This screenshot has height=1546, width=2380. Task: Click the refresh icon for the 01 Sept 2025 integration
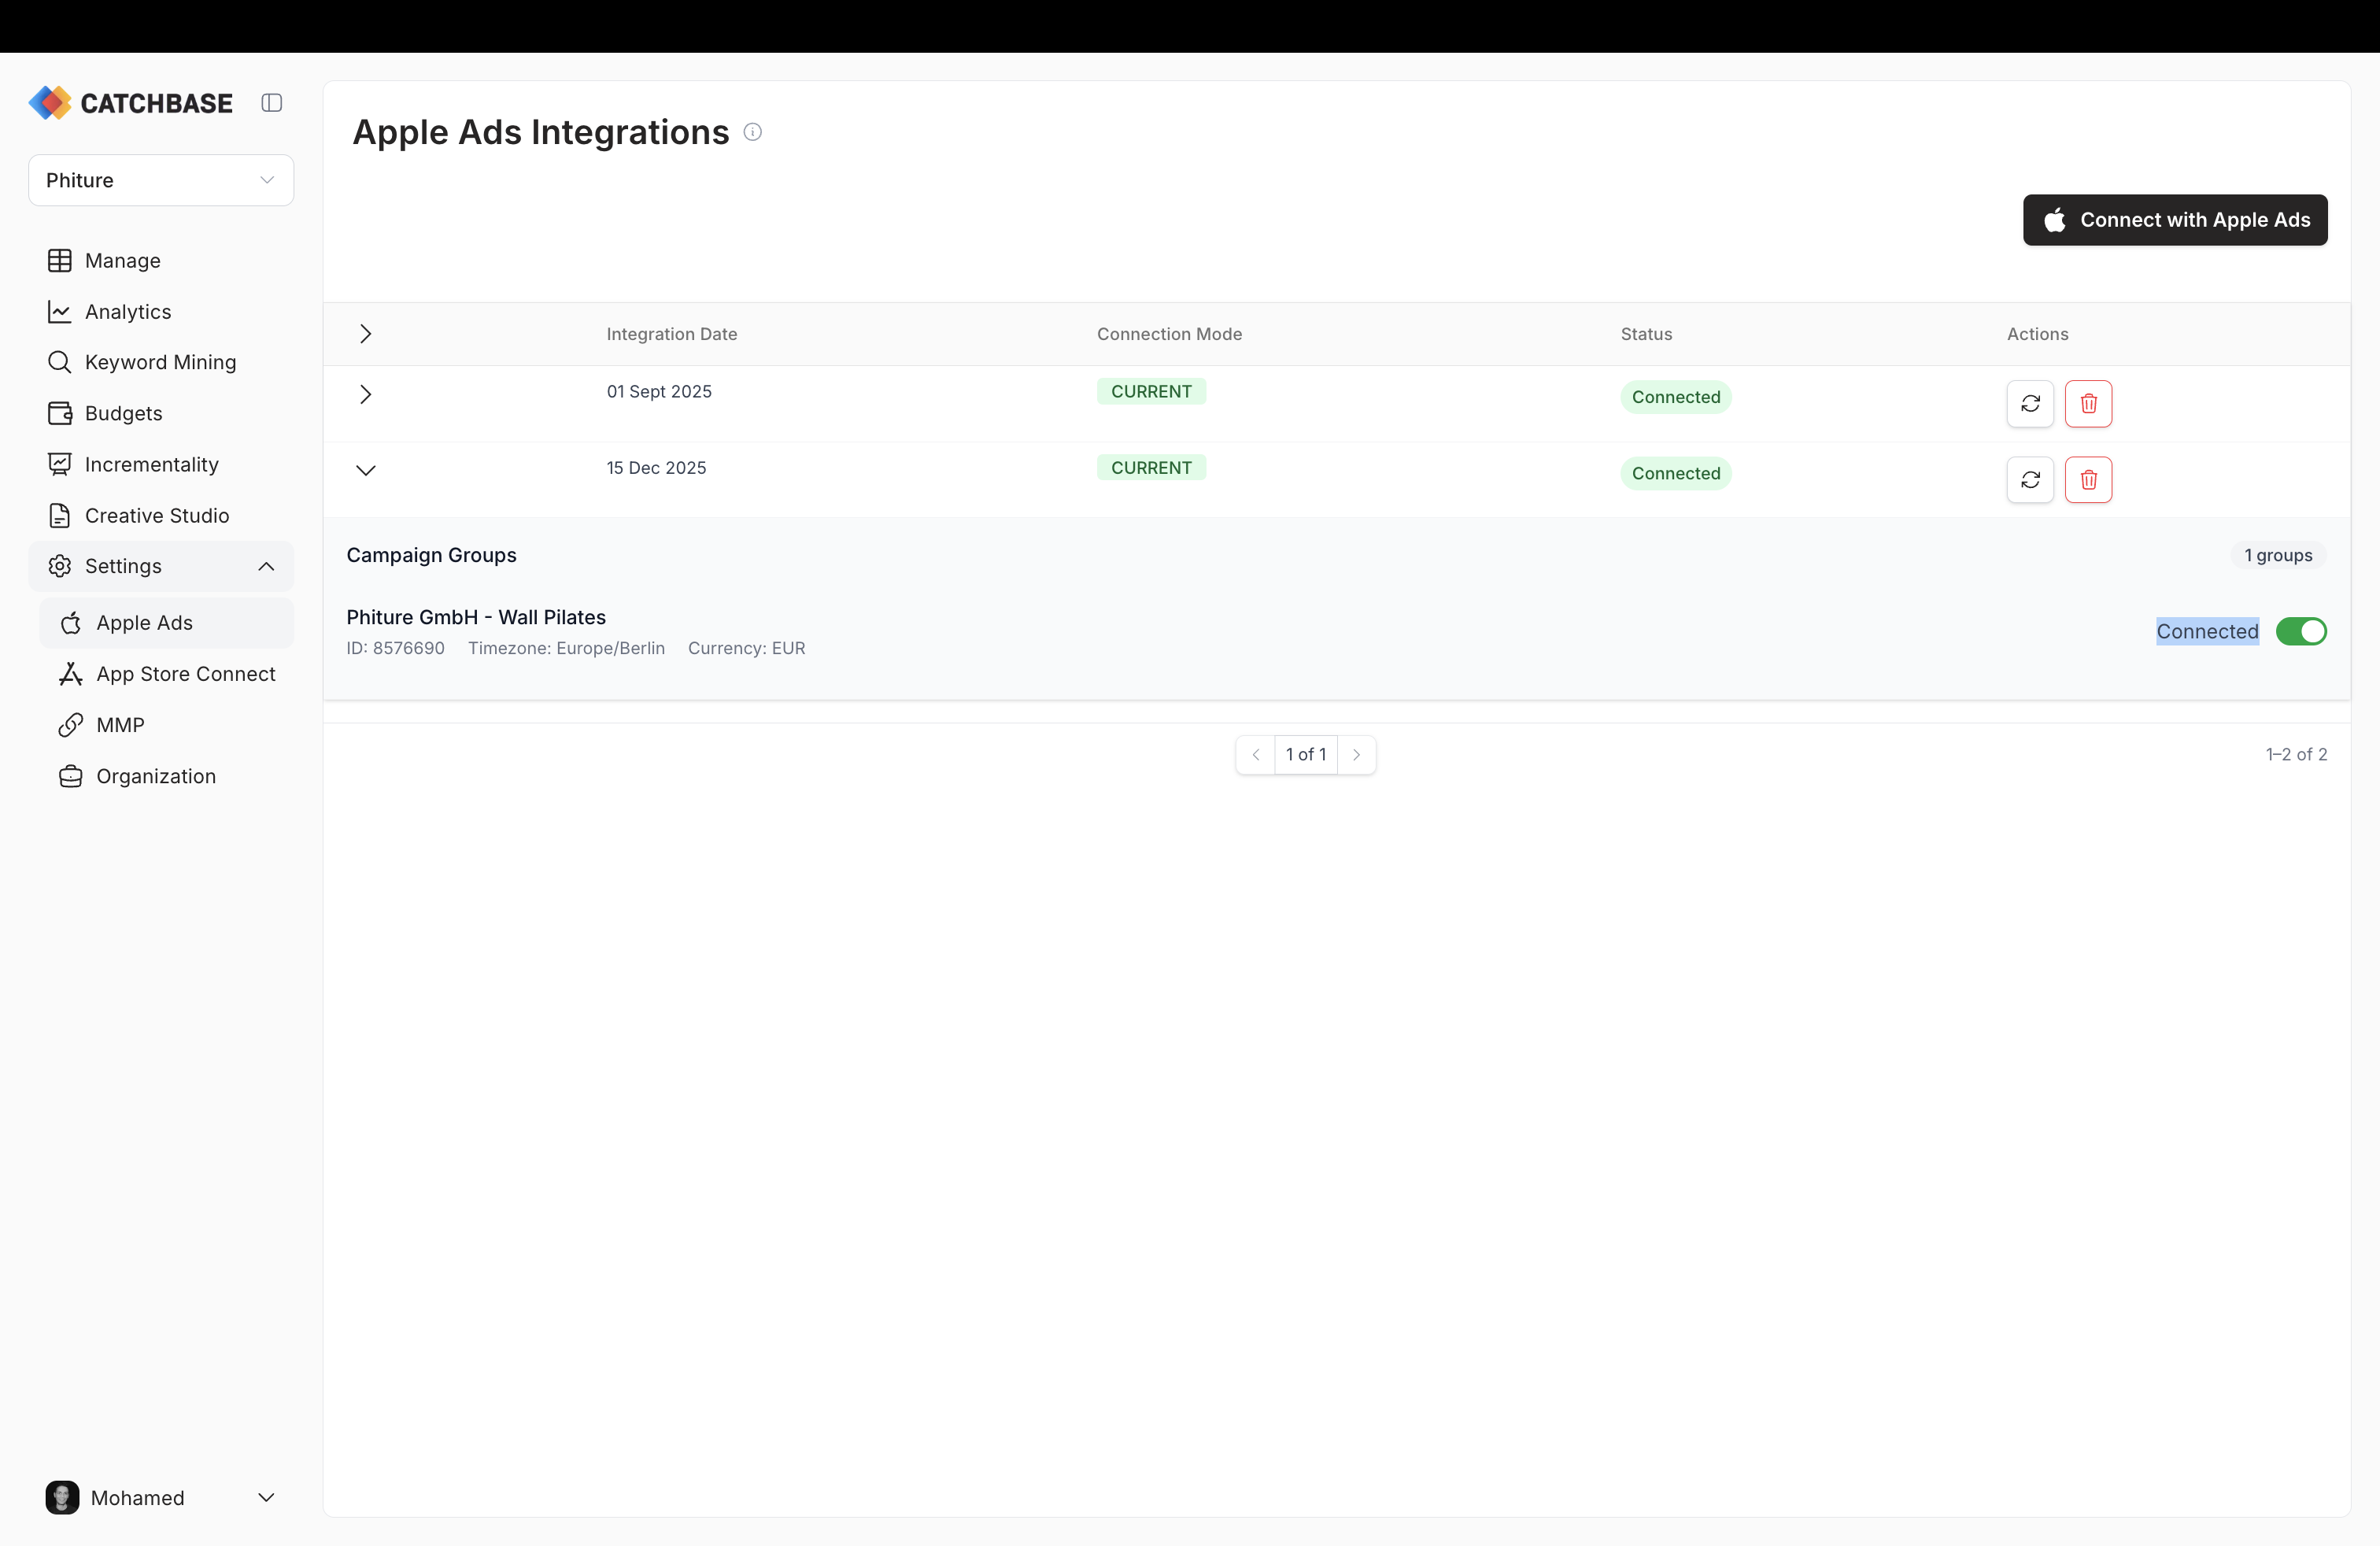(x=2031, y=404)
